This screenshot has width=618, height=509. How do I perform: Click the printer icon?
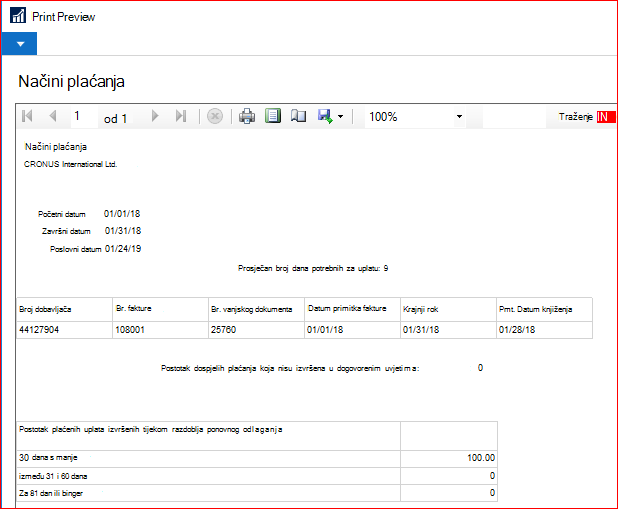(247, 116)
